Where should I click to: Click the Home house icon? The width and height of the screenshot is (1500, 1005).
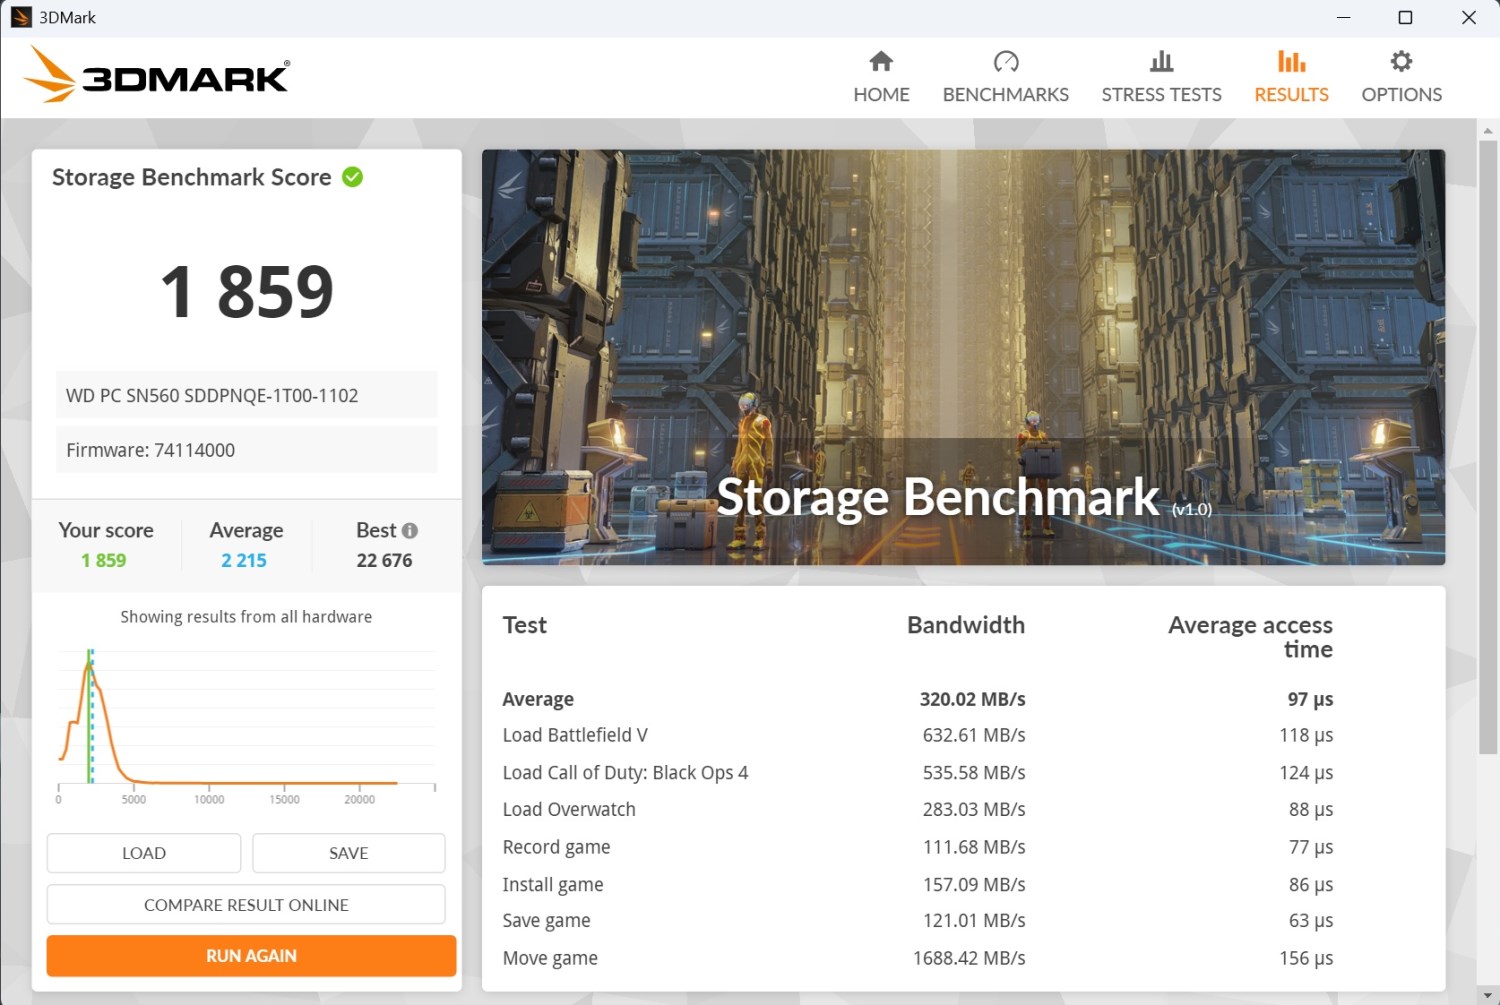point(881,62)
